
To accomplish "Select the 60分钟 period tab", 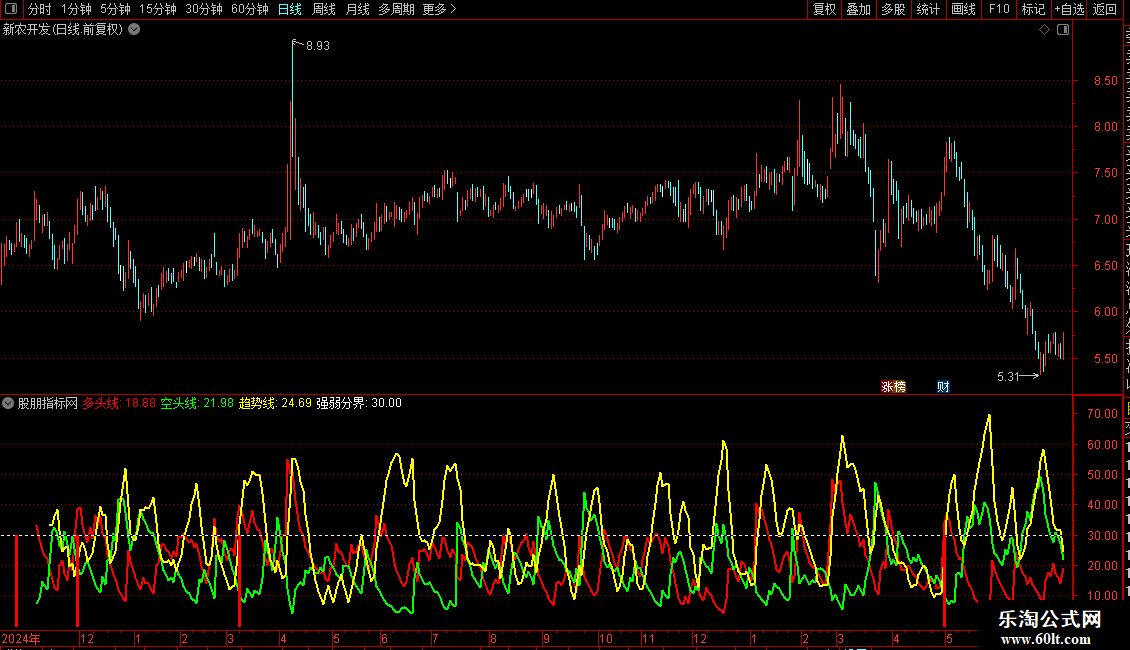I will point(249,9).
